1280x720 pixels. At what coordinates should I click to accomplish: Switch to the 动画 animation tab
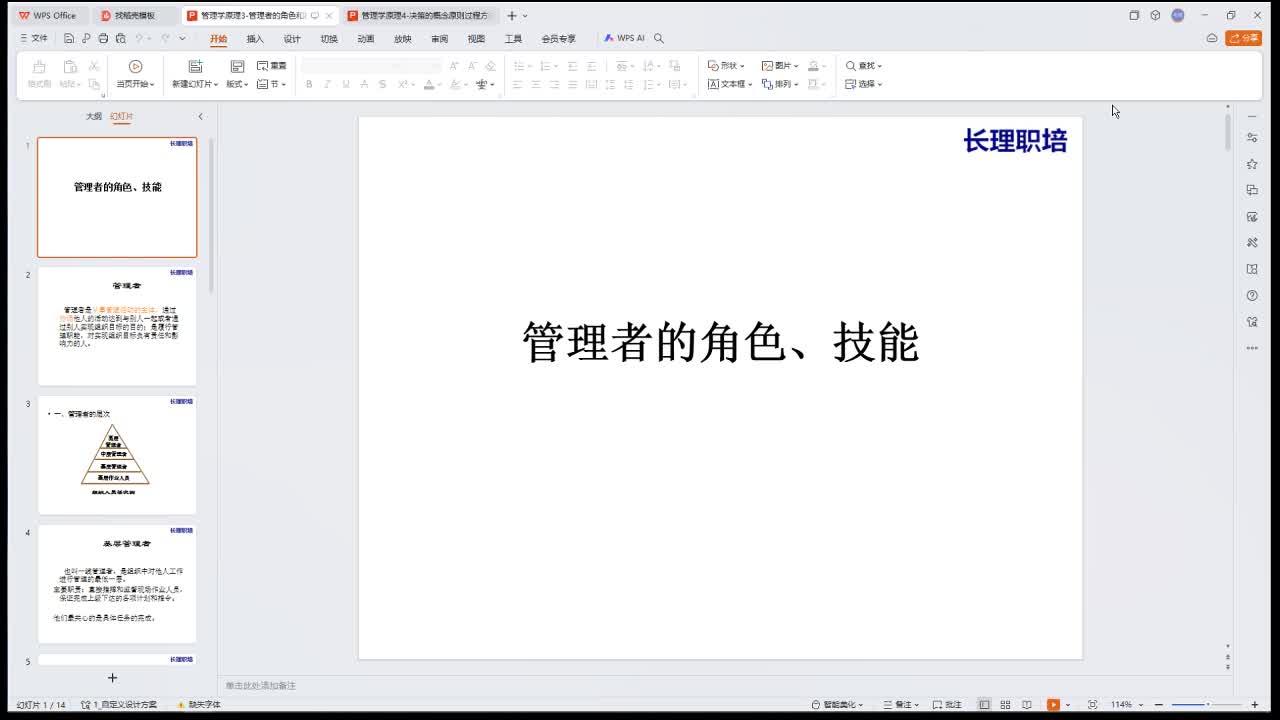(366, 39)
